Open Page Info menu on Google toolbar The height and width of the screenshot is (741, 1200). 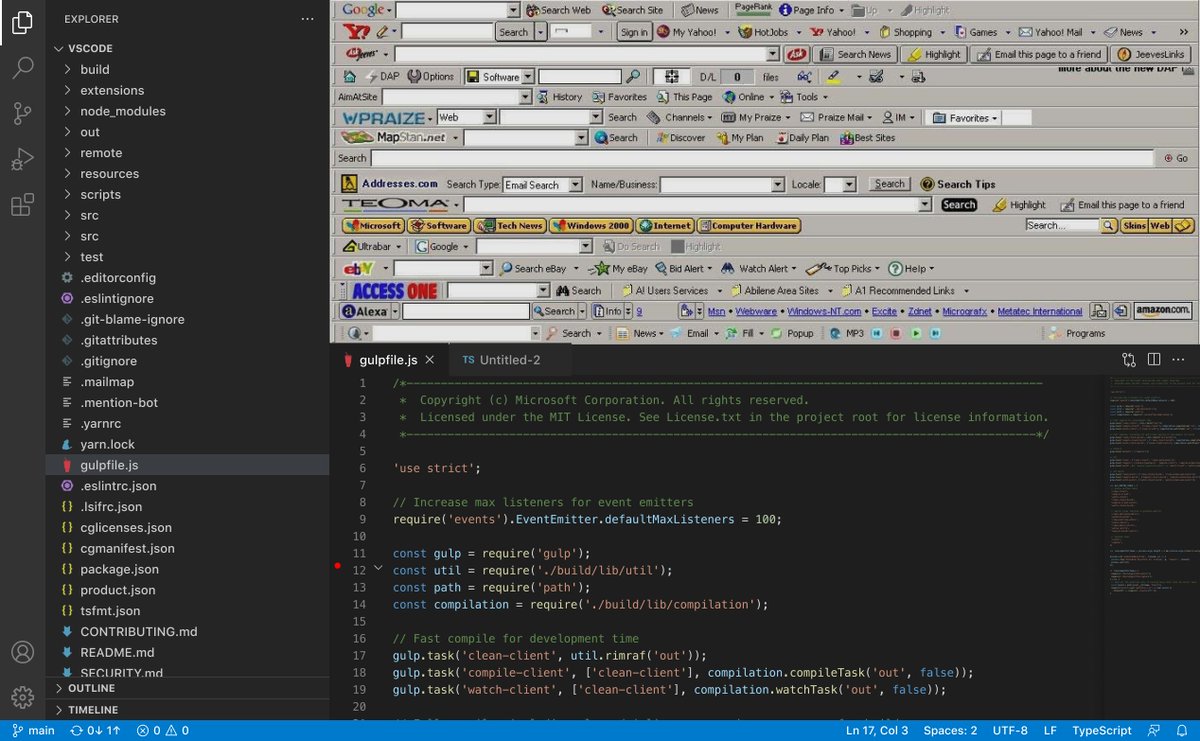tap(812, 10)
